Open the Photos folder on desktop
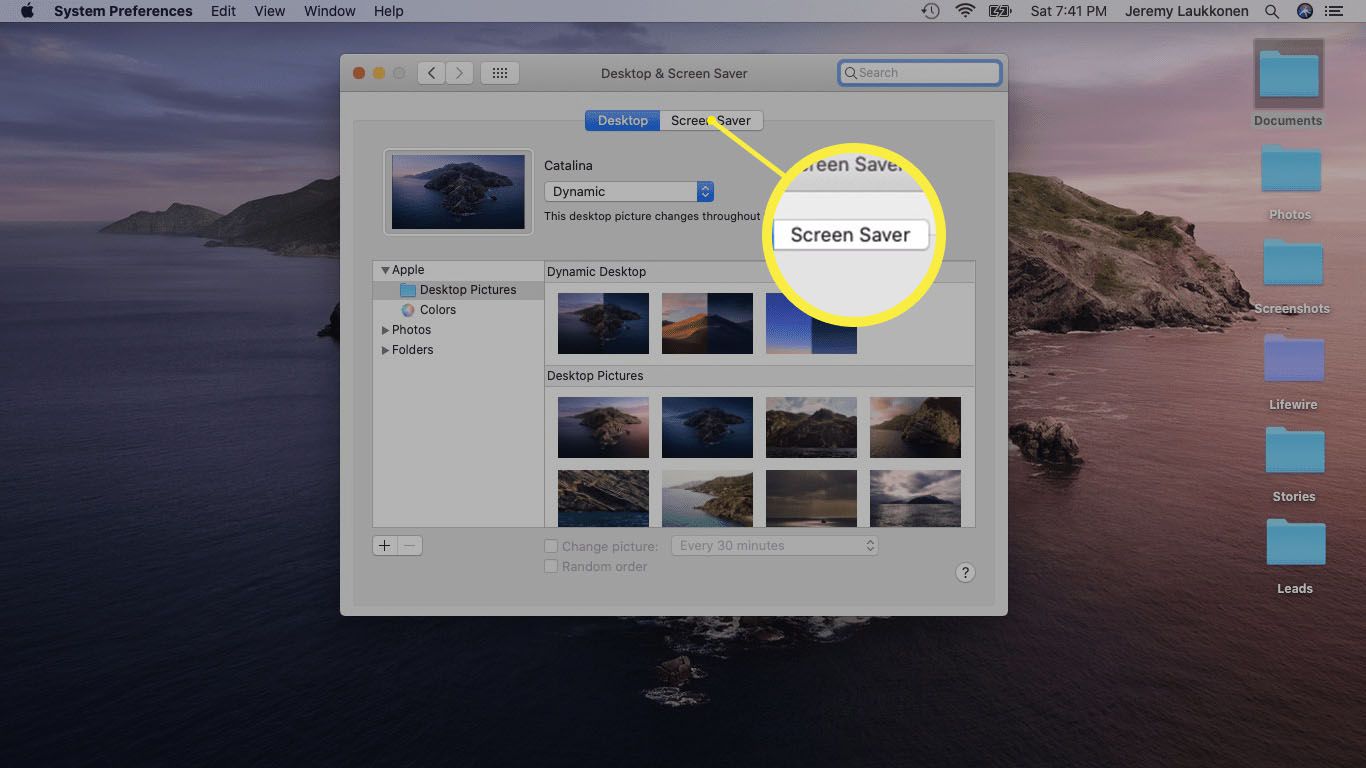Viewport: 1366px width, 768px height. tap(1290, 180)
